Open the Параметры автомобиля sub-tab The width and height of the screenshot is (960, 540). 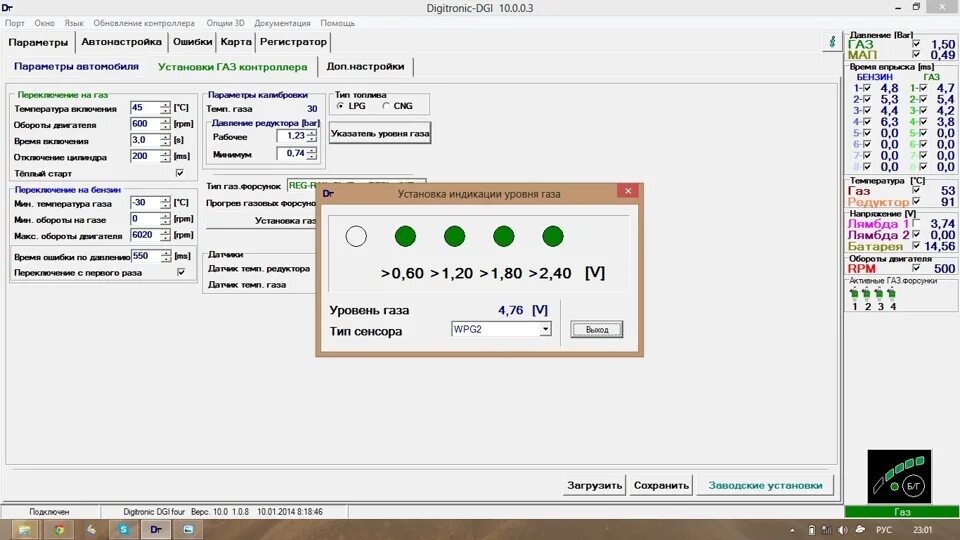click(77, 66)
